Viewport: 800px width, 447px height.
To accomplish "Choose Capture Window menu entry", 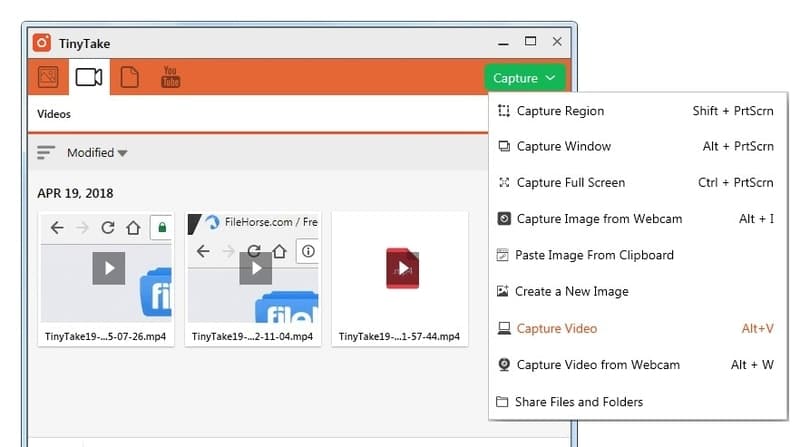I will point(638,146).
